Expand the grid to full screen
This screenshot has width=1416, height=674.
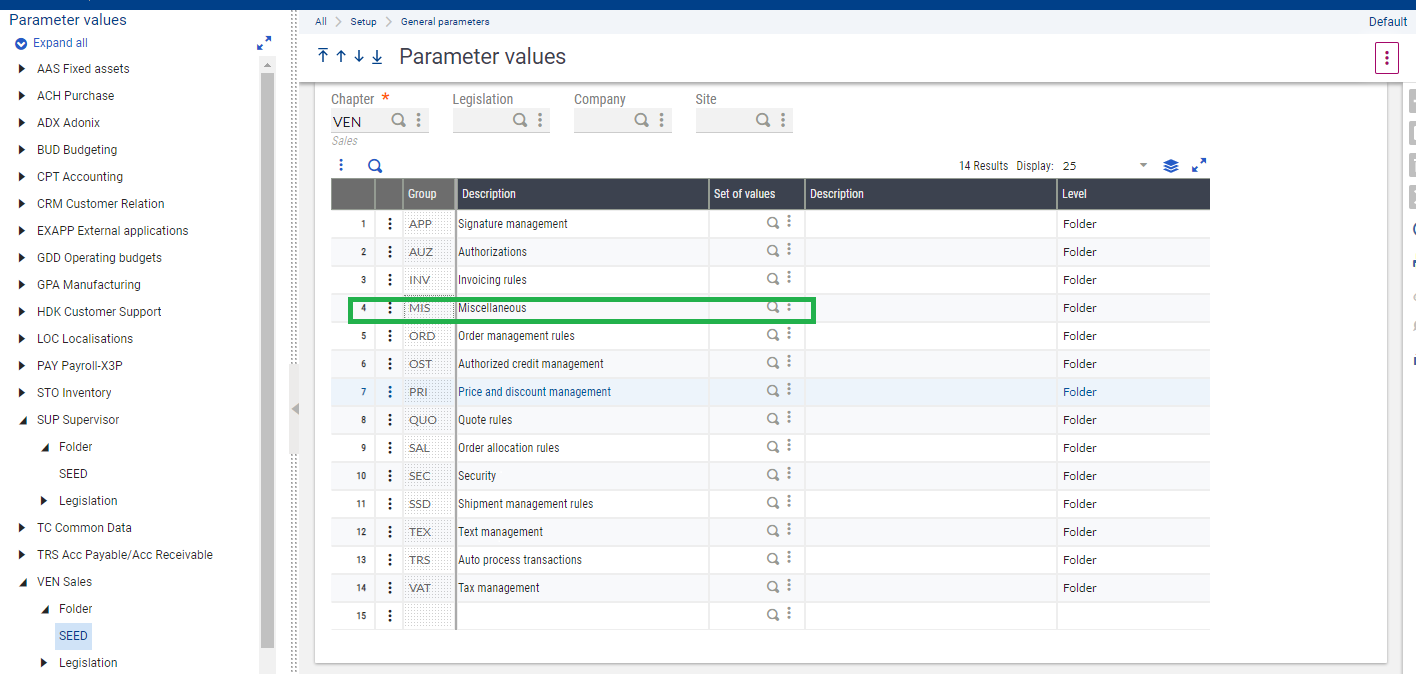click(x=1198, y=164)
